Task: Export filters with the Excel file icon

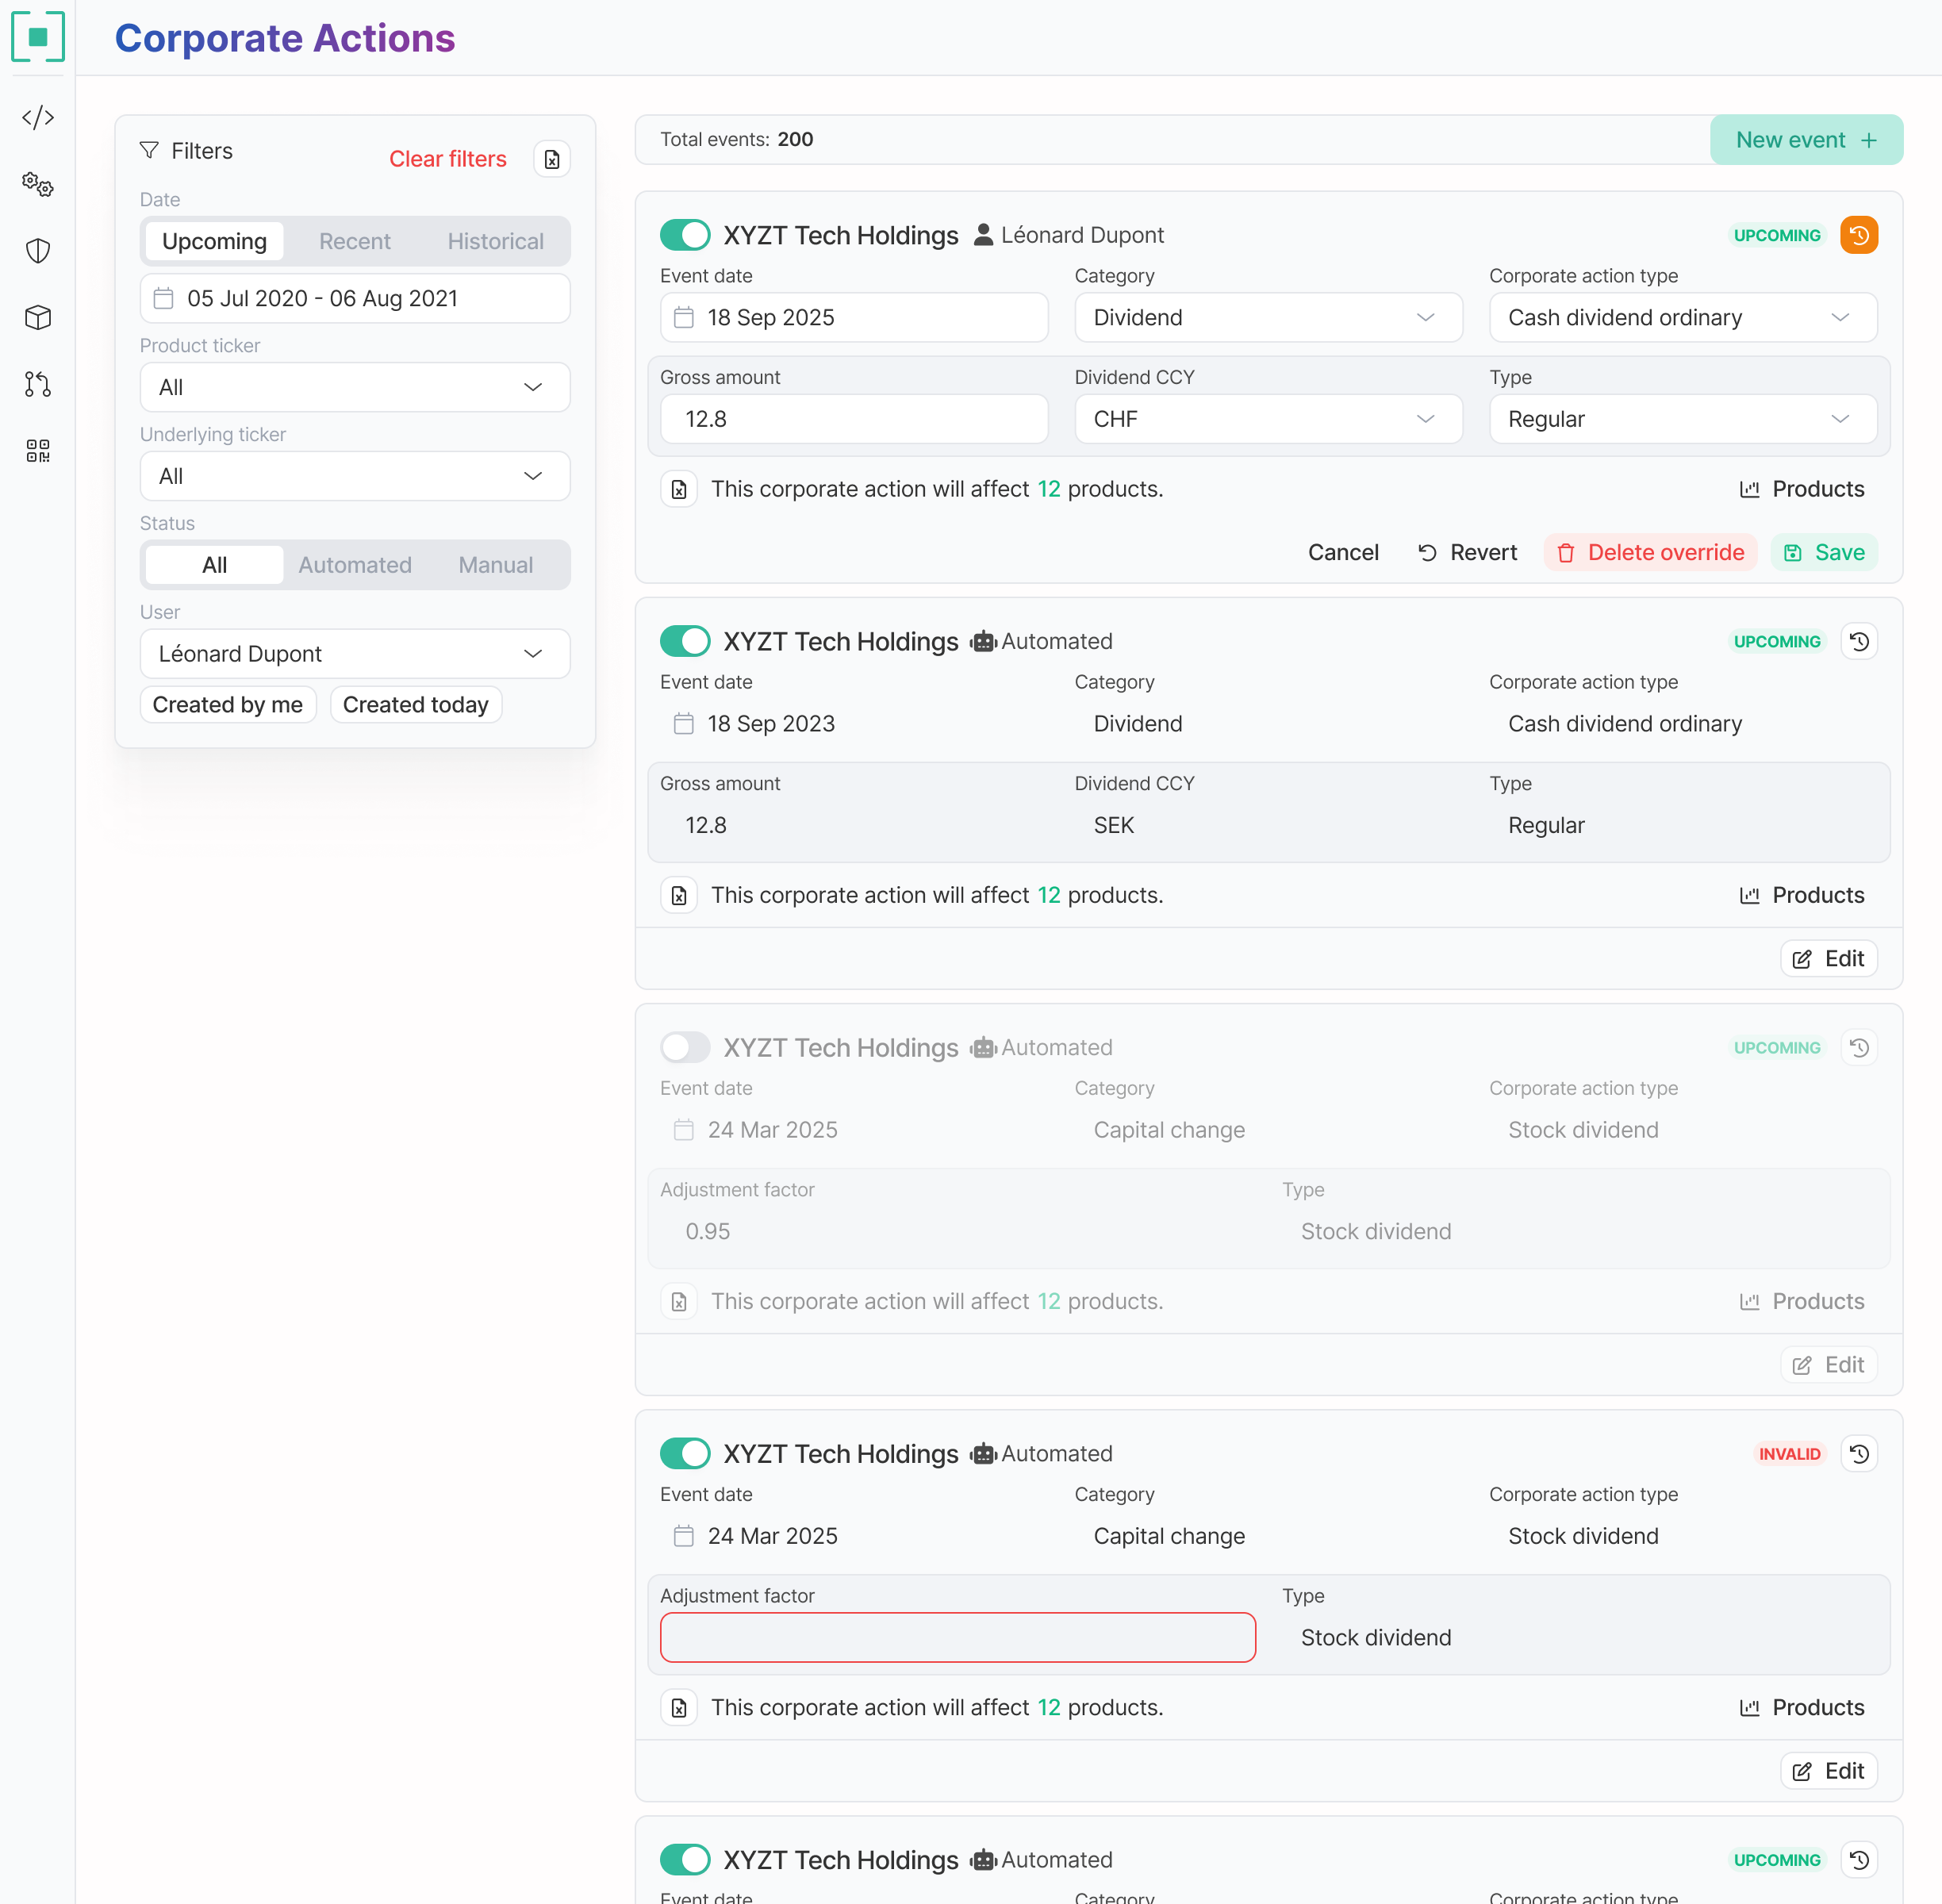Action: pos(551,159)
